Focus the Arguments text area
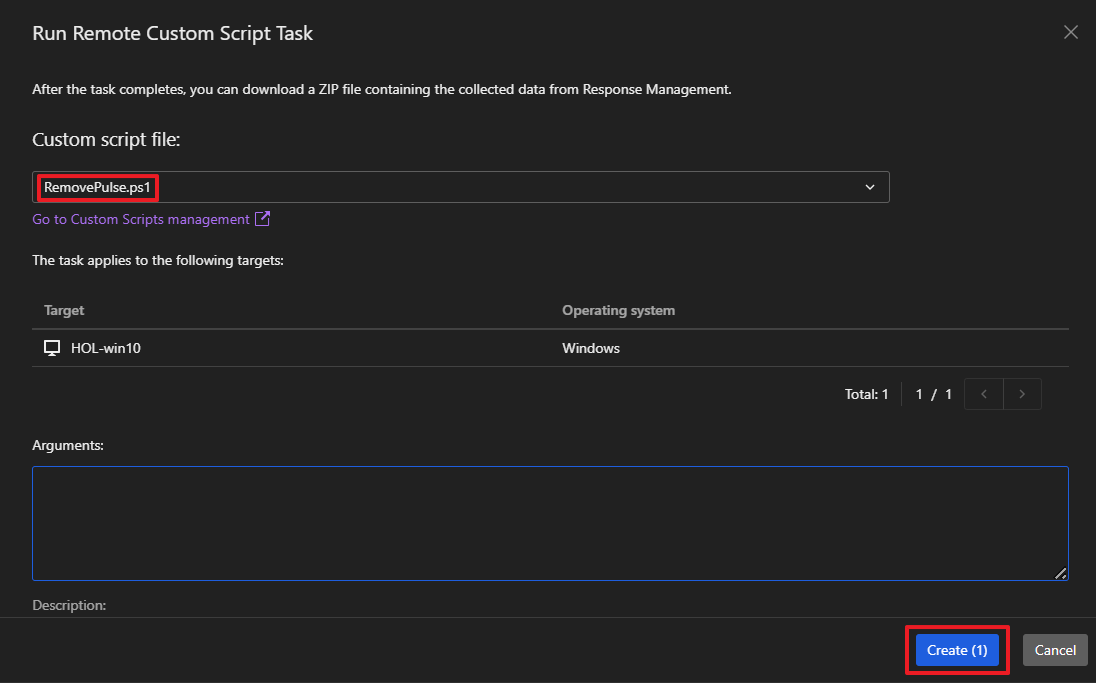Screen dimensions: 1096x683 coord(549,522)
